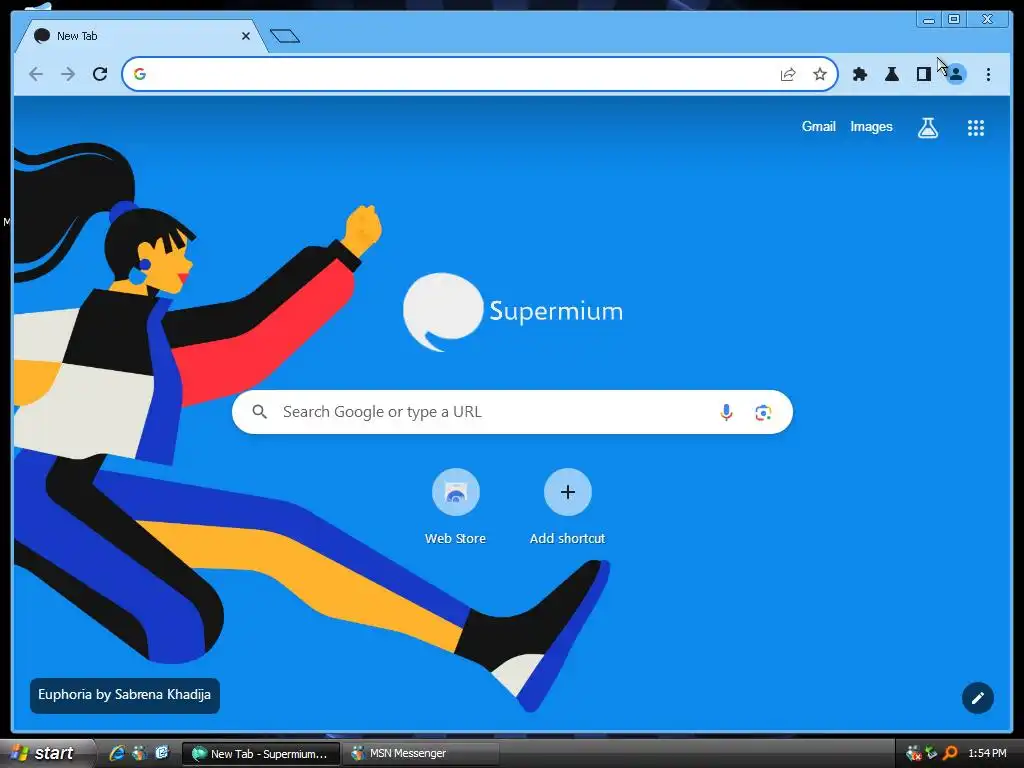Image resolution: width=1024 pixels, height=768 pixels.
Task: Reload the page with the refresh icon
Action: pos(100,74)
